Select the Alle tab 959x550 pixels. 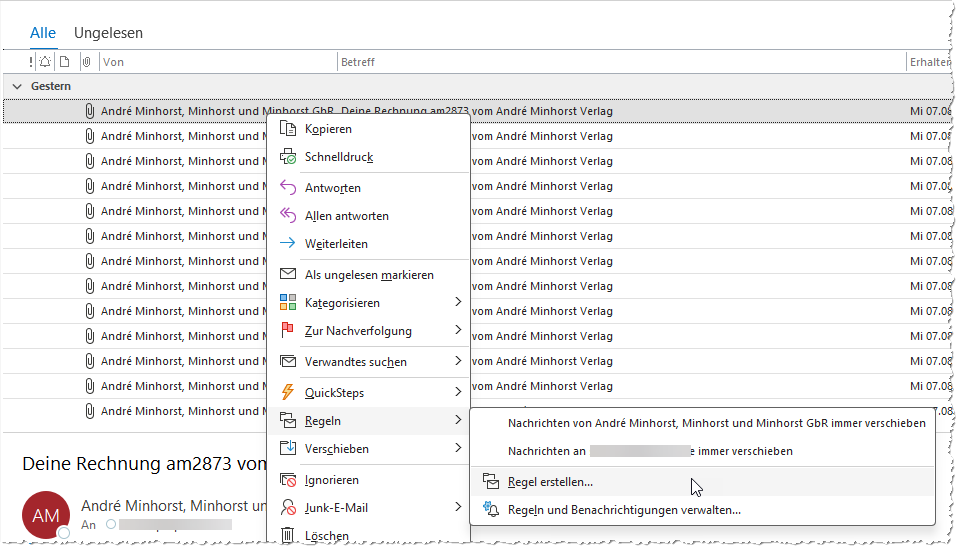pyautogui.click(x=43, y=33)
